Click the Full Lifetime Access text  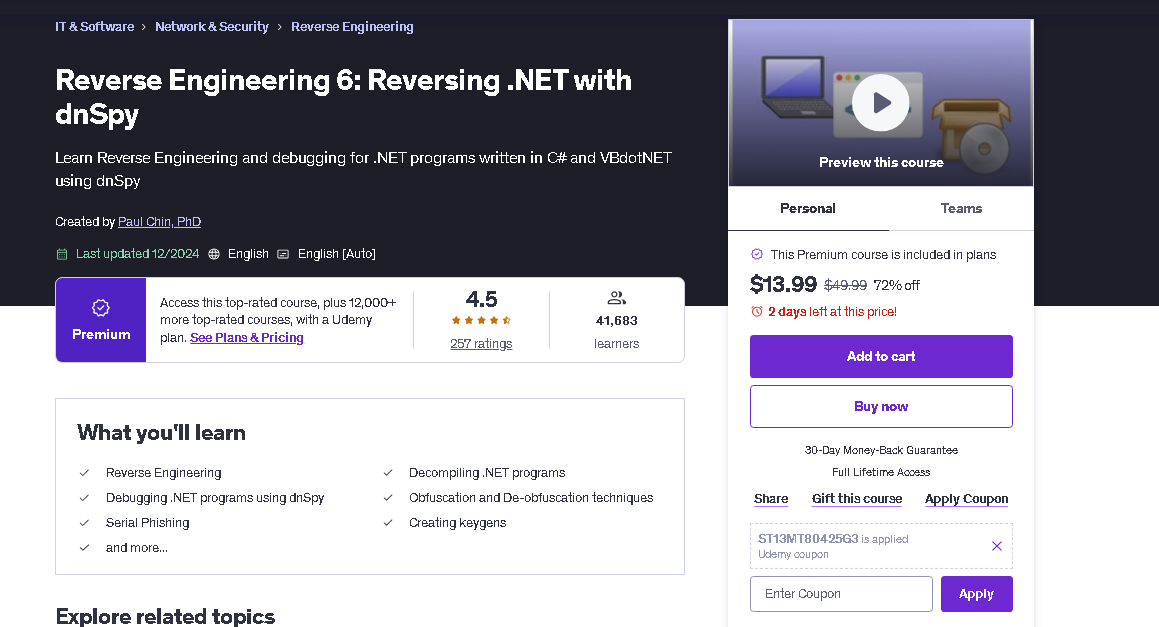(881, 472)
